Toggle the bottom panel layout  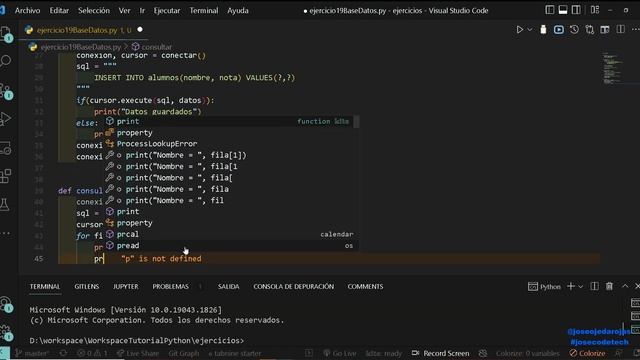[x=563, y=10]
